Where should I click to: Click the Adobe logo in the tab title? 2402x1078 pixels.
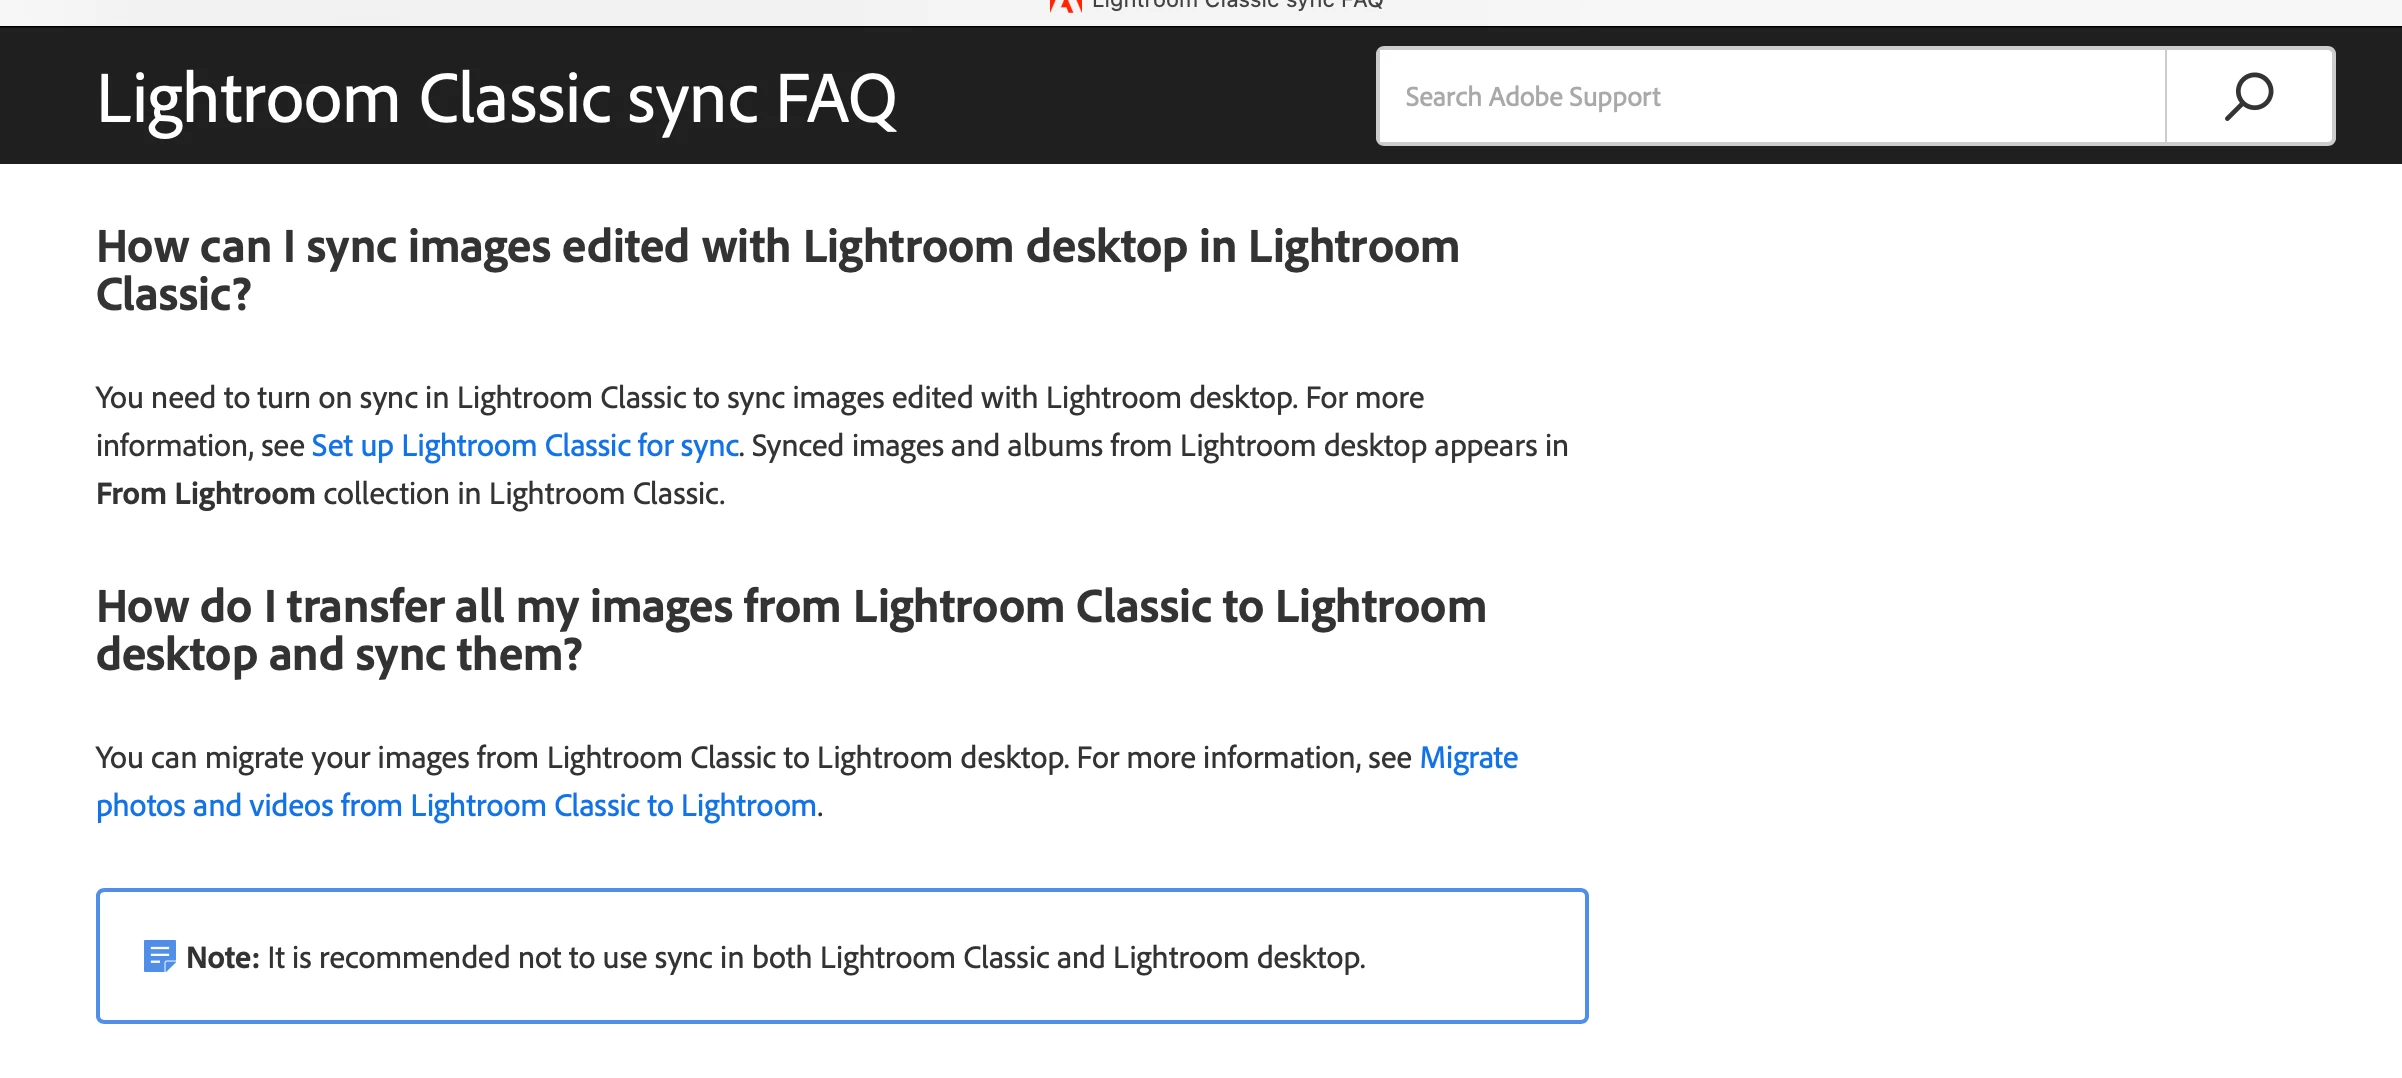pyautogui.click(x=1066, y=5)
